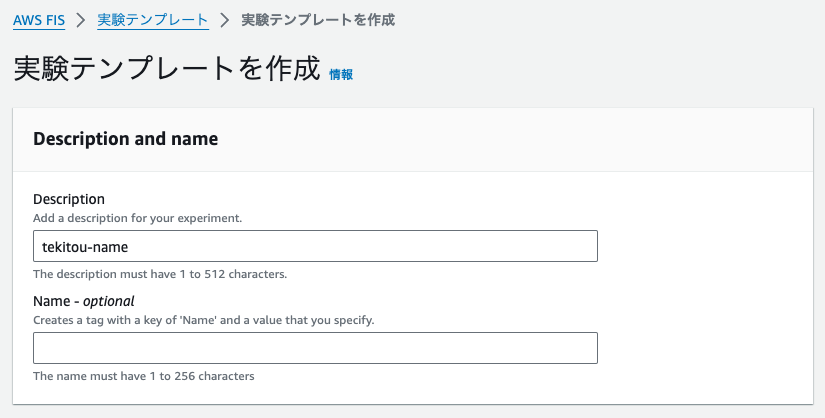The height and width of the screenshot is (418, 825).
Task: Click the page heading 実験テンプレートを作成
Action: (x=167, y=68)
